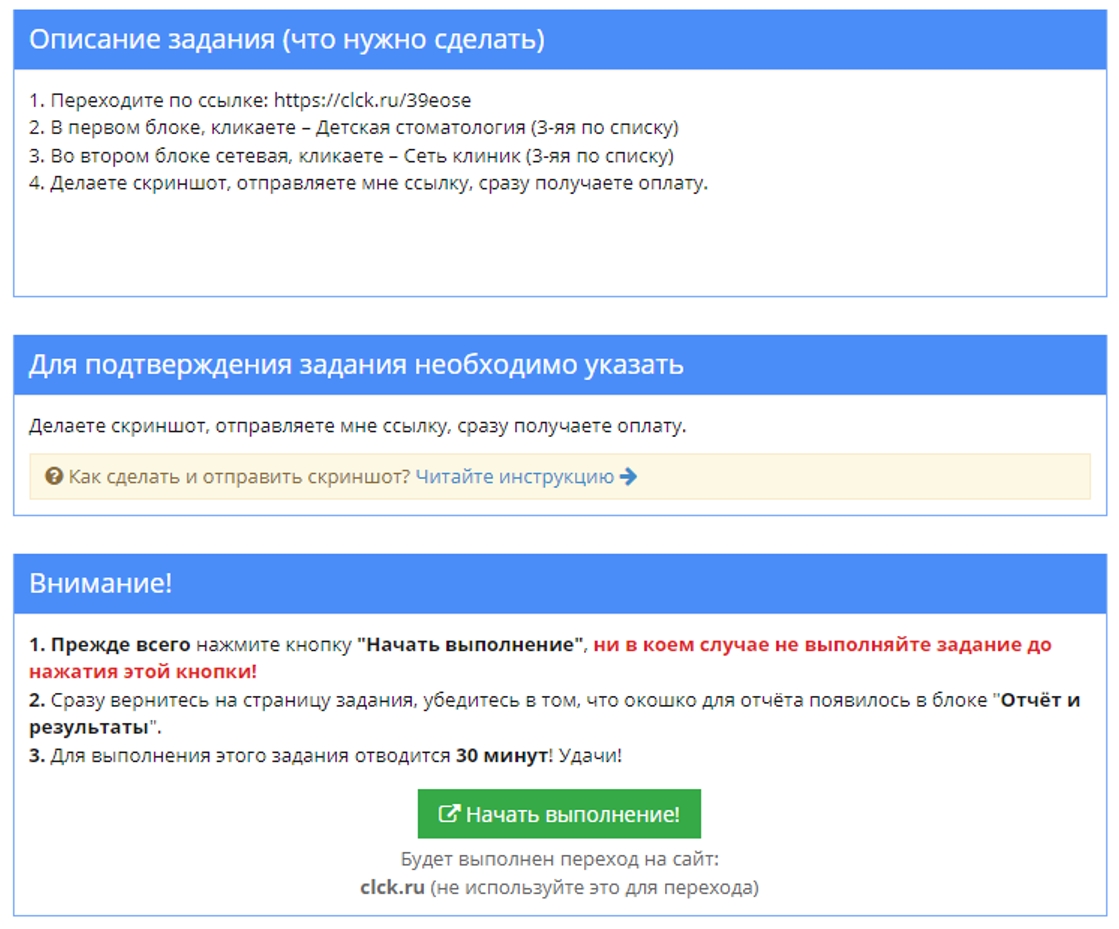Click the external-link icon on the start button
This screenshot has width=1119, height=929.
point(449,813)
